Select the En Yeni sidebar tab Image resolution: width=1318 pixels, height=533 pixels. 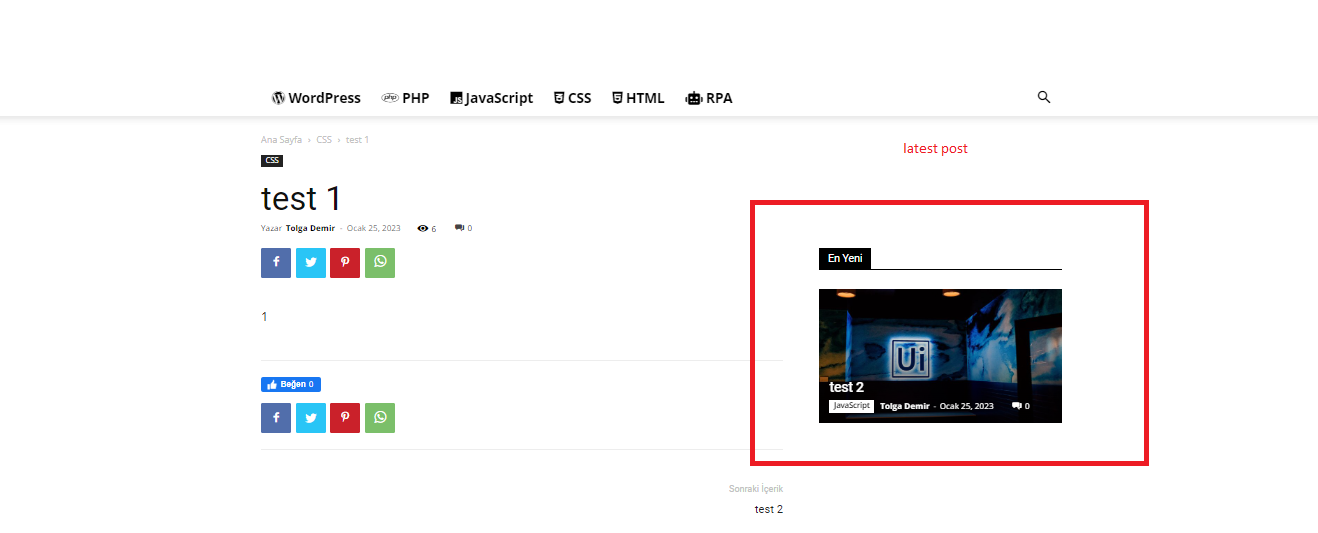coord(845,258)
